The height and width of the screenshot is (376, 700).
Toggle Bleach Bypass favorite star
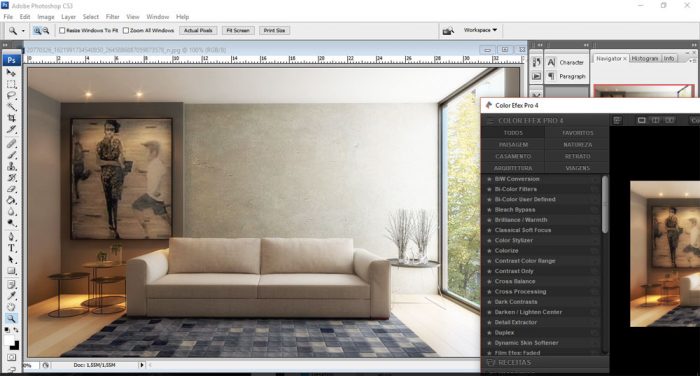coord(489,210)
